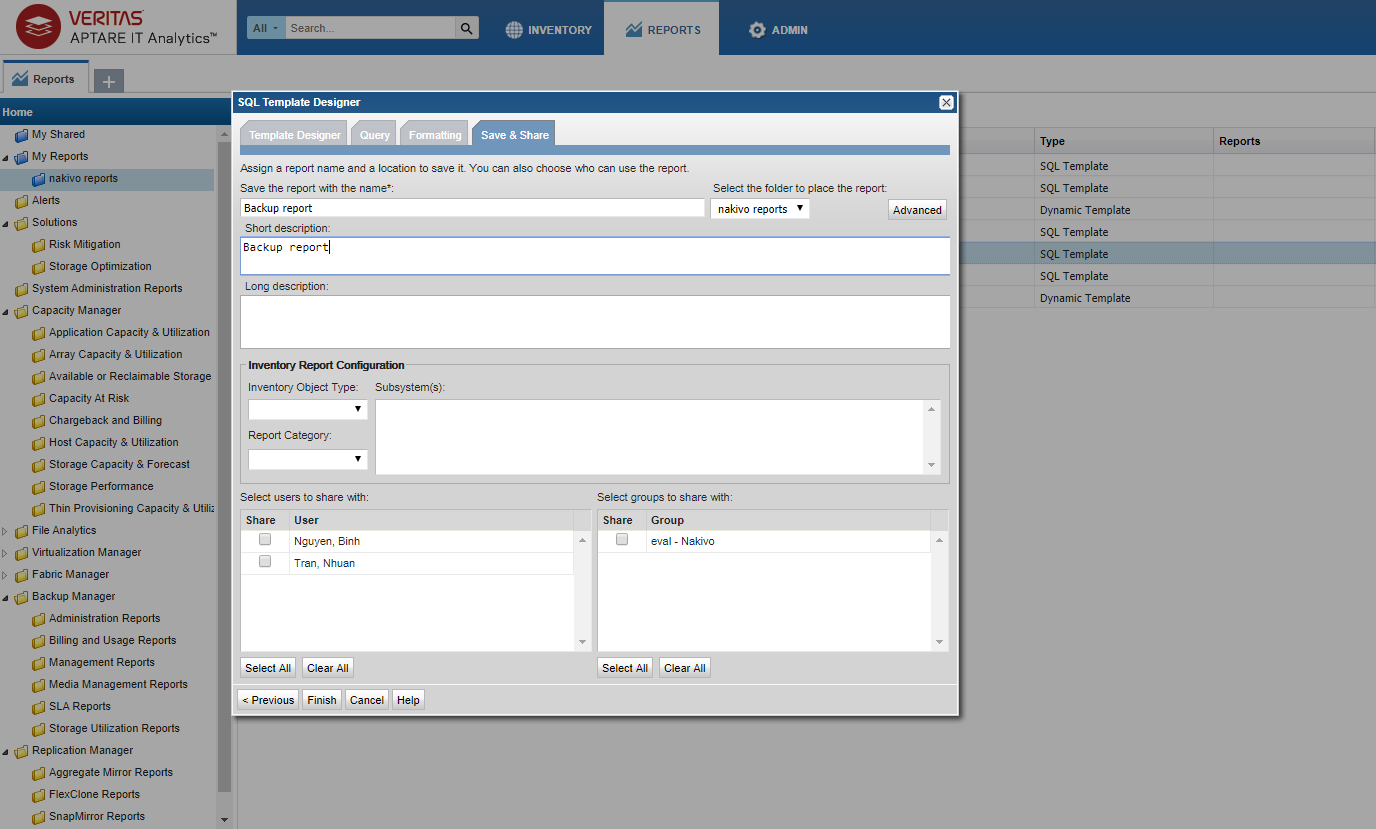Viewport: 1376px width, 829px height.
Task: Check share box for Tran, Nhuan
Action: click(265, 562)
